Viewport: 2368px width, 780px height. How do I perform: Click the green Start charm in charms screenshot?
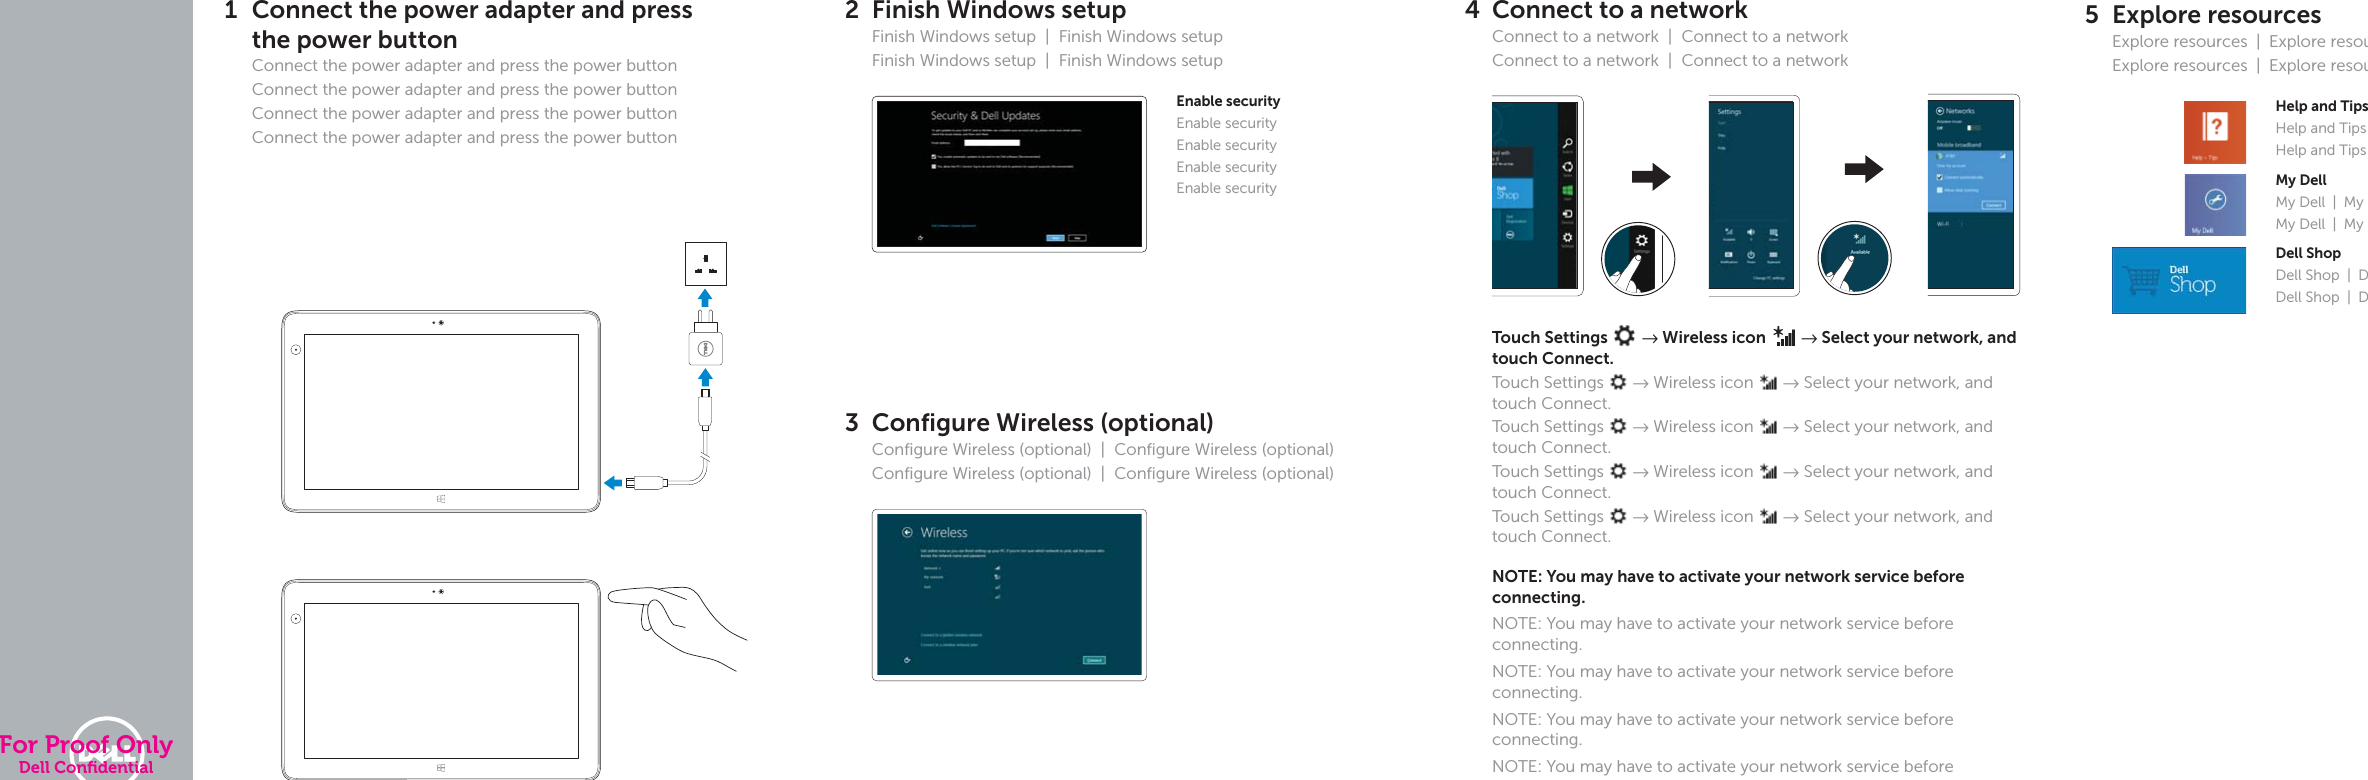(1567, 191)
